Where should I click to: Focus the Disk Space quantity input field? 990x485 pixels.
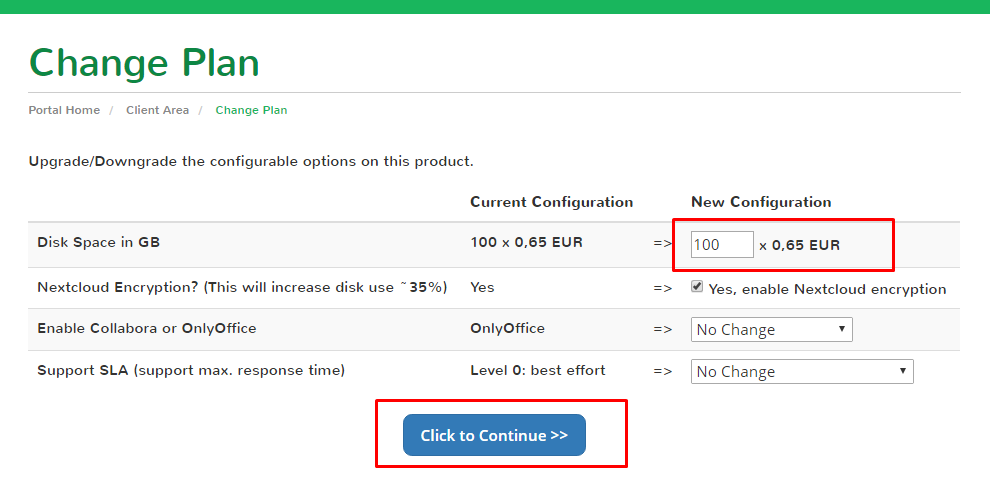[722, 244]
